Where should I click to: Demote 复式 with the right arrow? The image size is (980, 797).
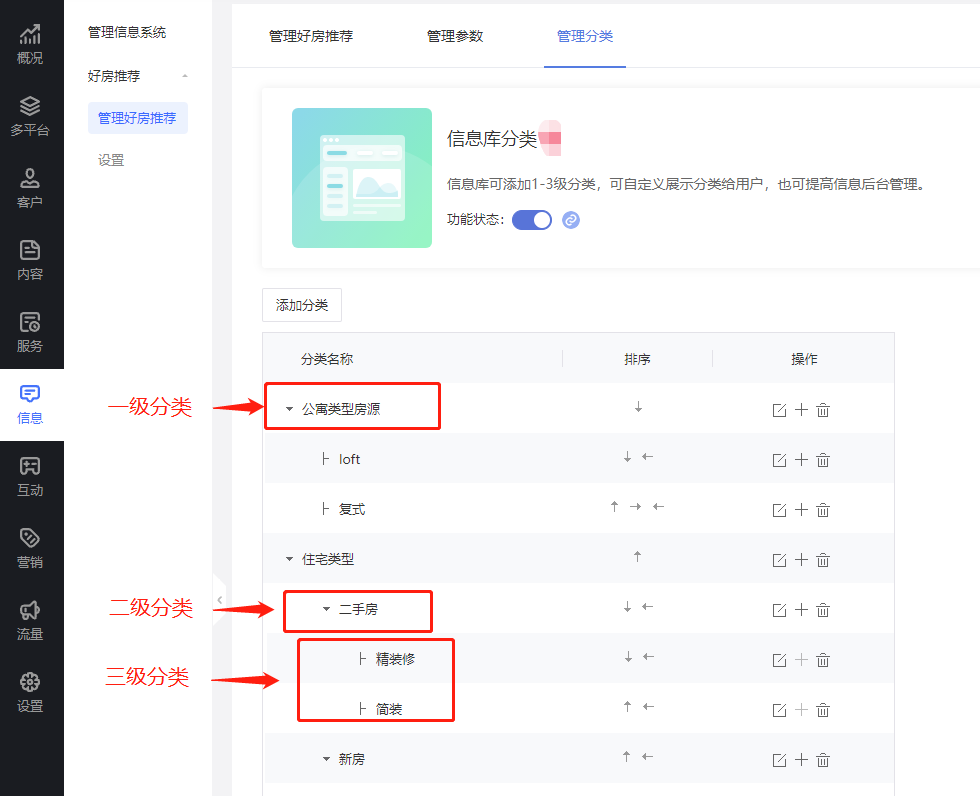click(x=636, y=506)
